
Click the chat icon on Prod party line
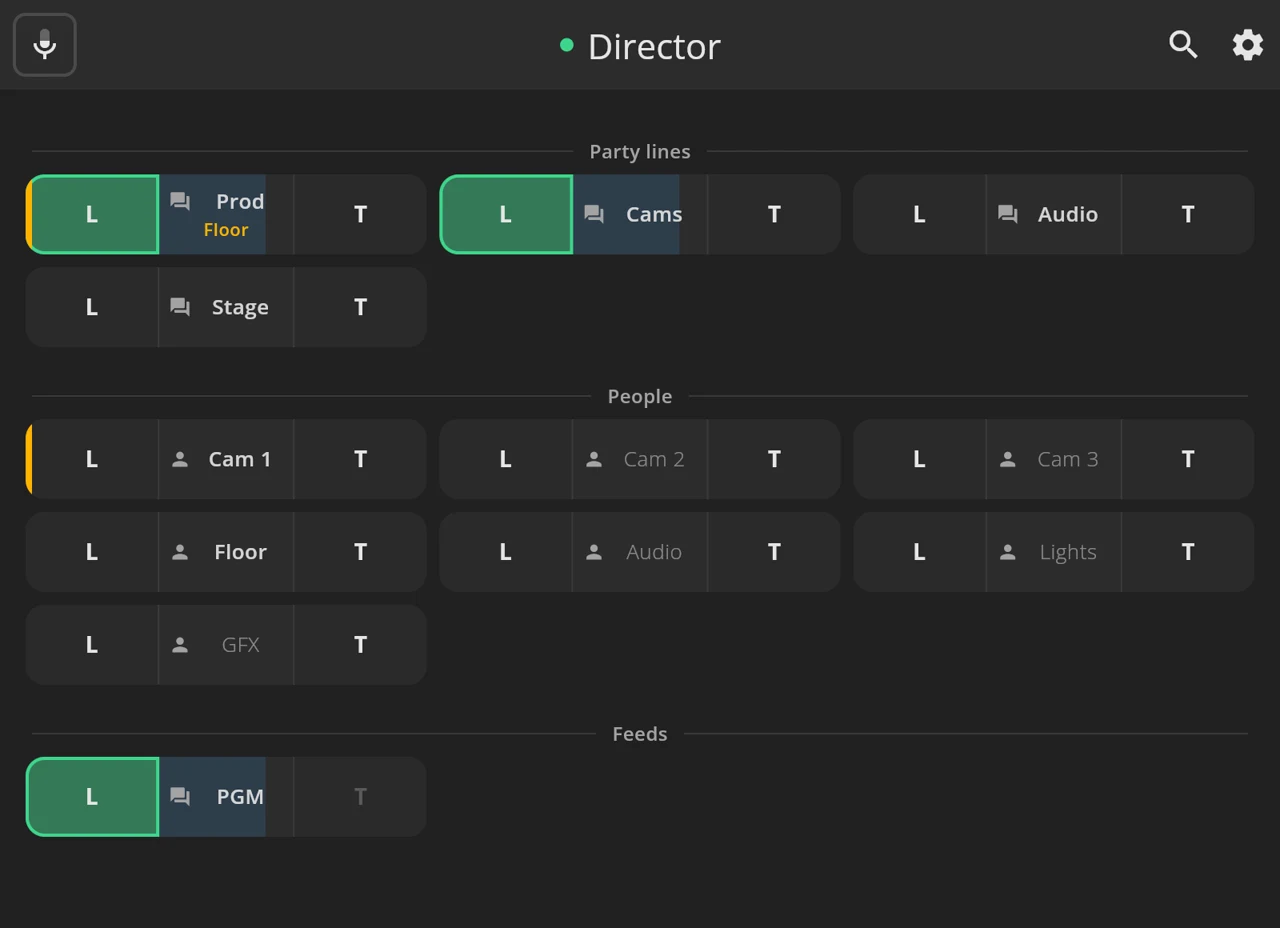point(180,201)
